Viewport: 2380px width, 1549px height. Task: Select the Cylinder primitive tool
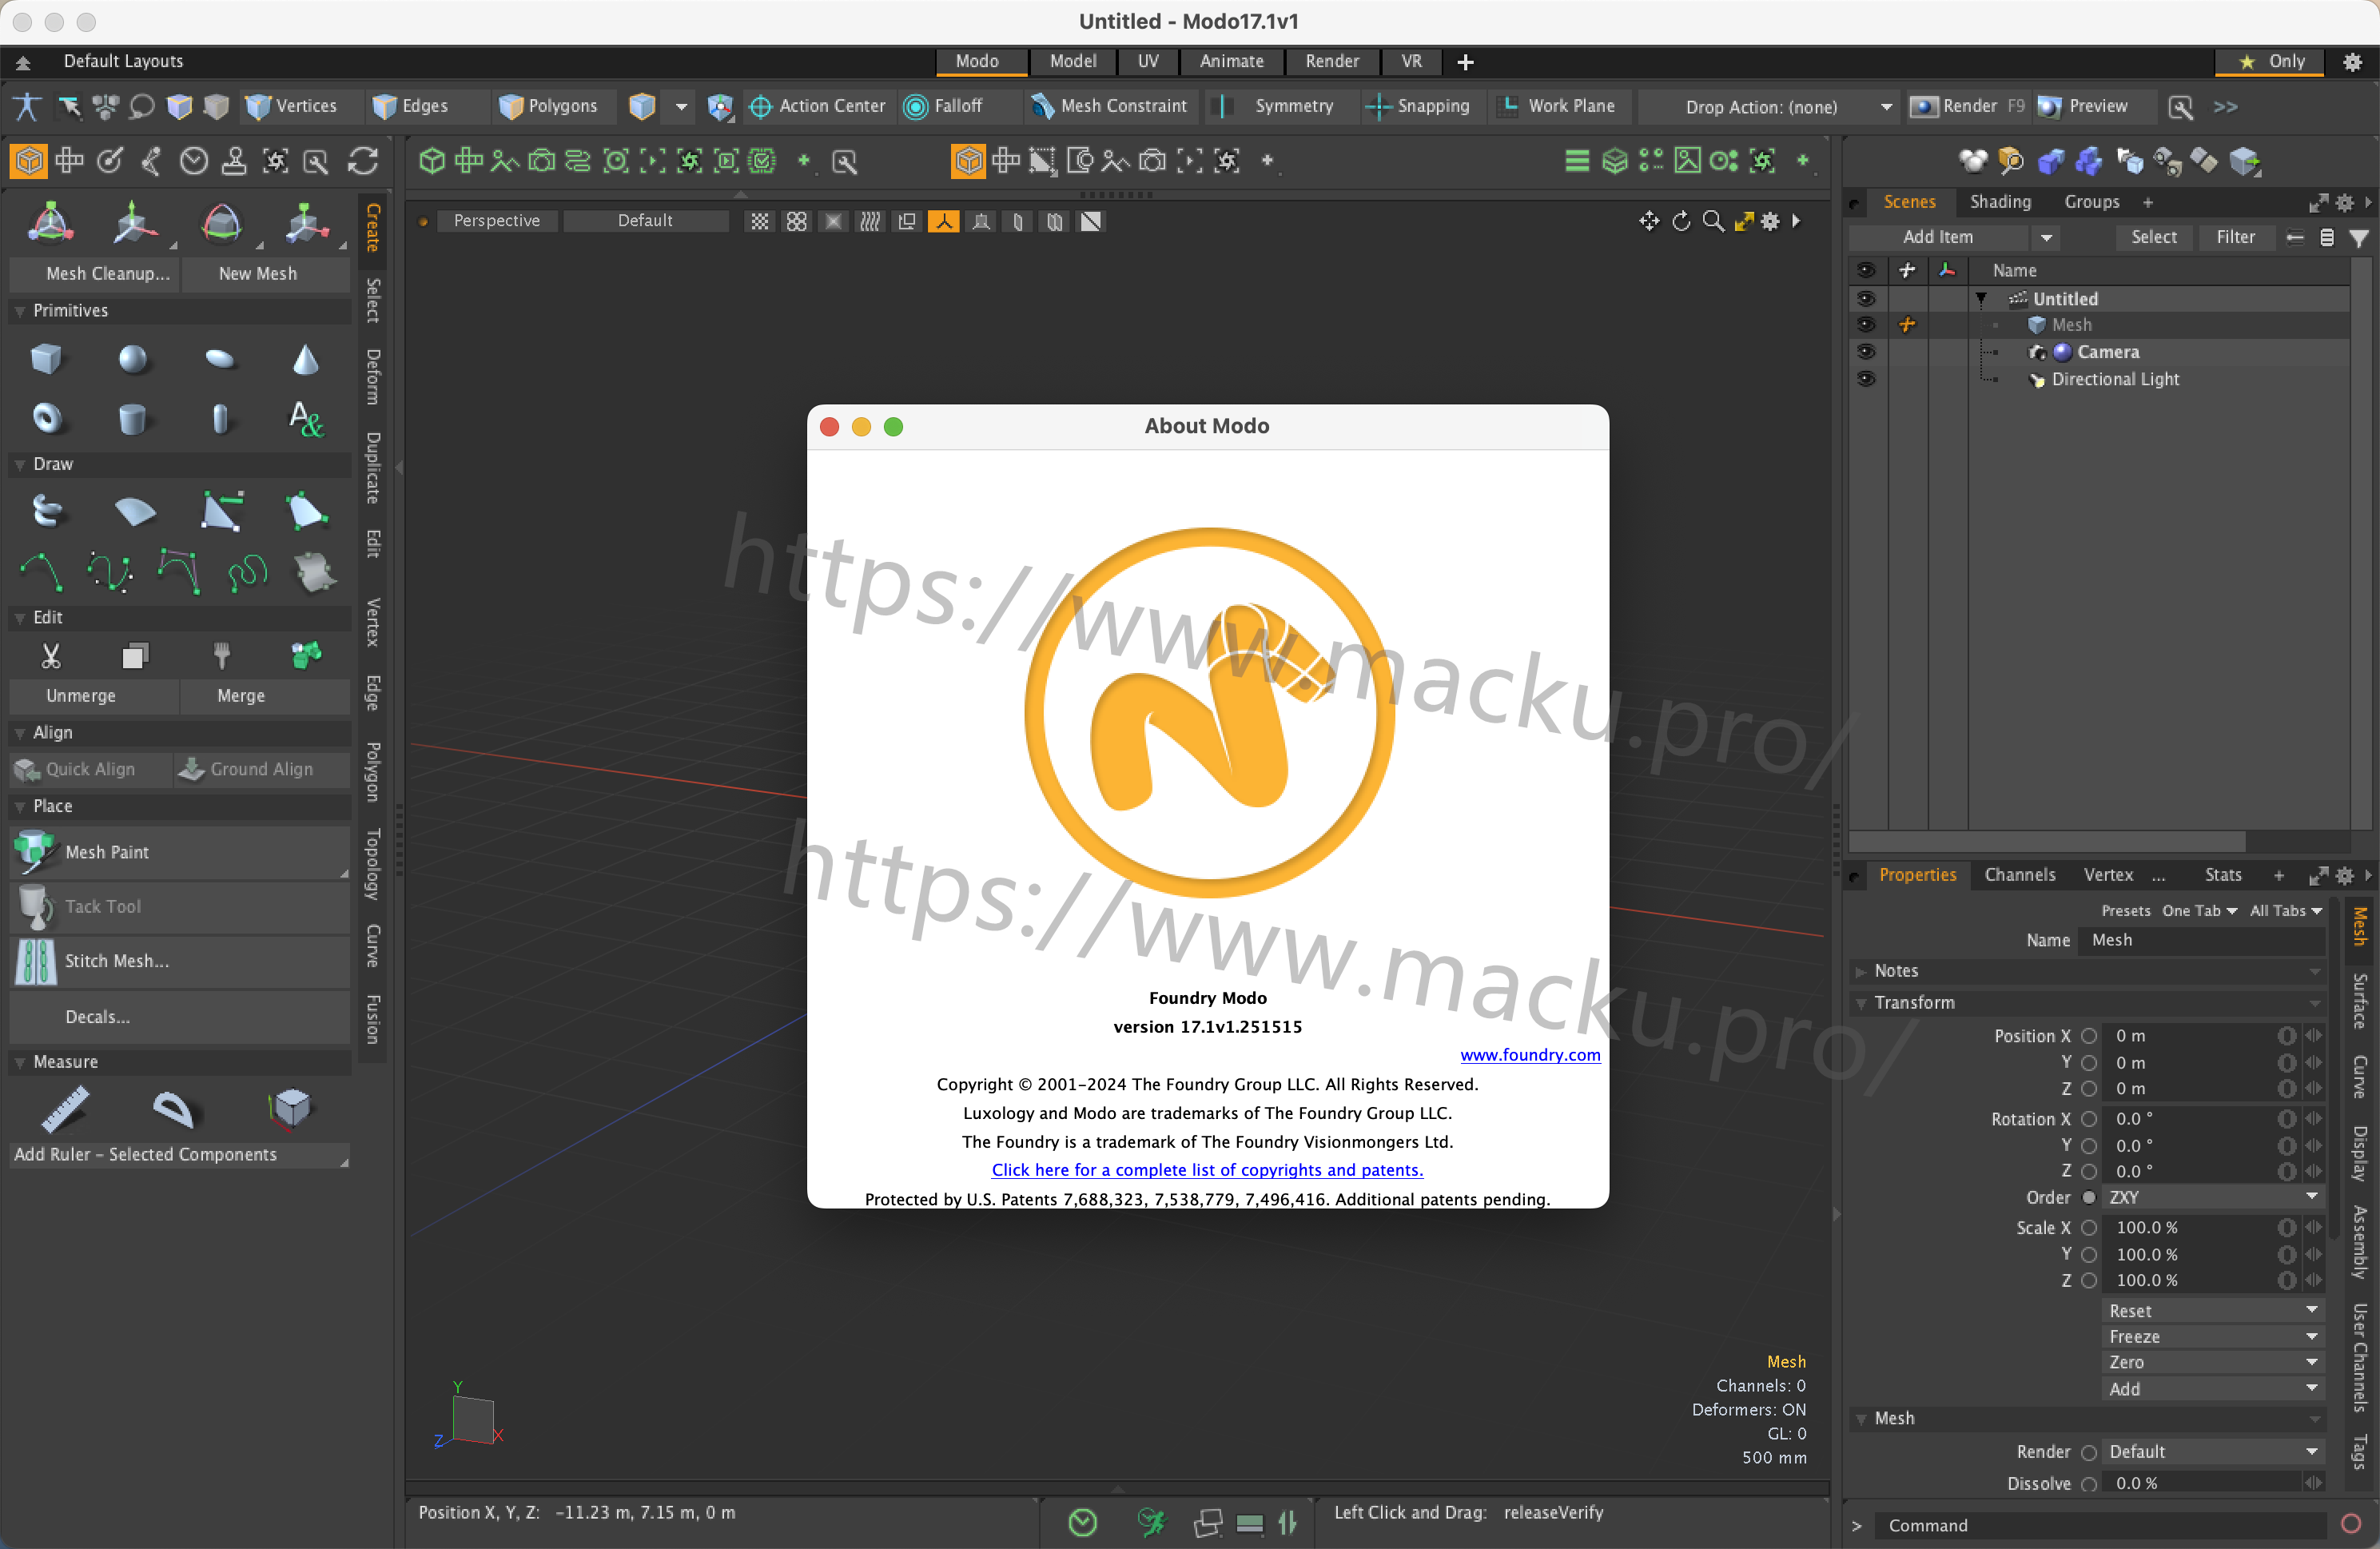click(x=133, y=418)
